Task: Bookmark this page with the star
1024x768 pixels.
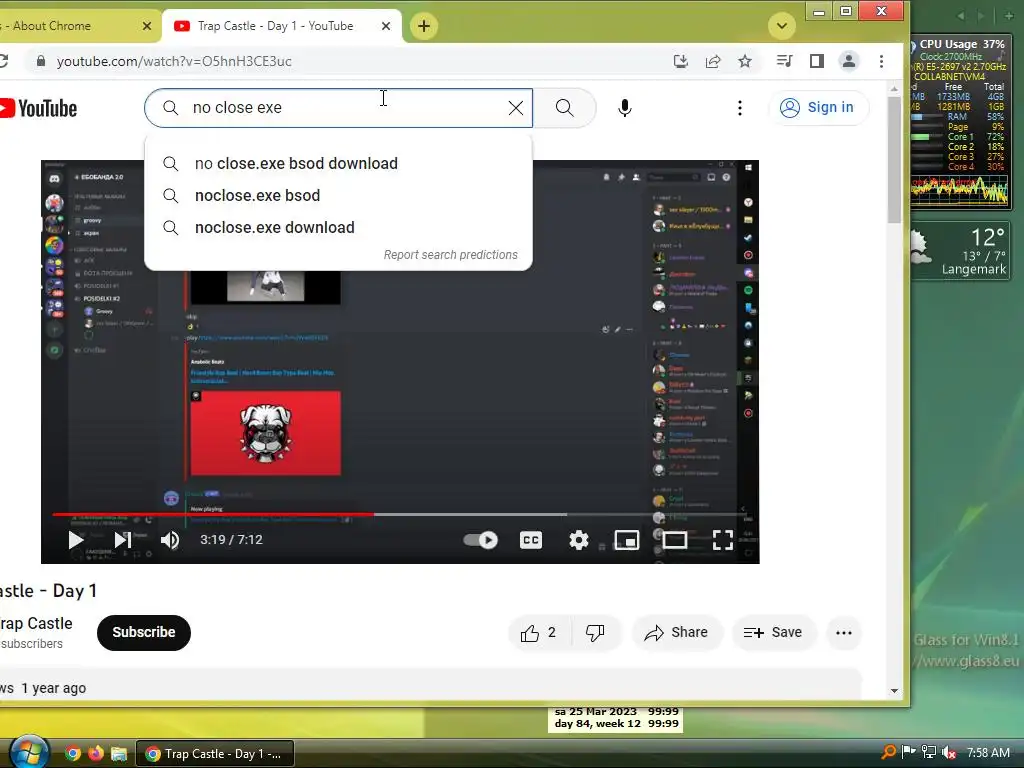Action: pyautogui.click(x=744, y=61)
